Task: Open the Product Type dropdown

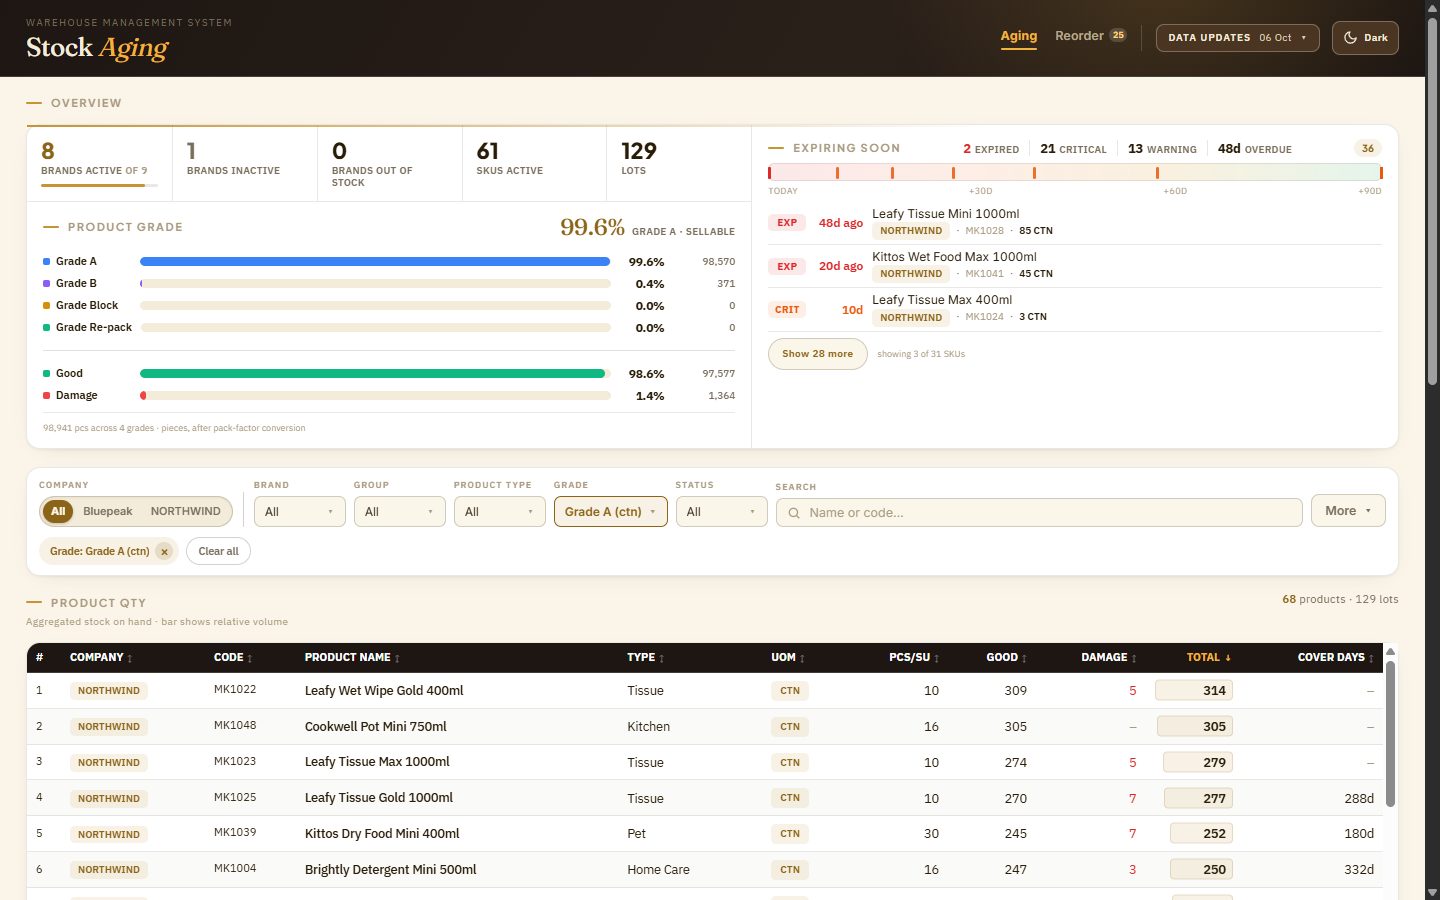Action: (x=499, y=511)
